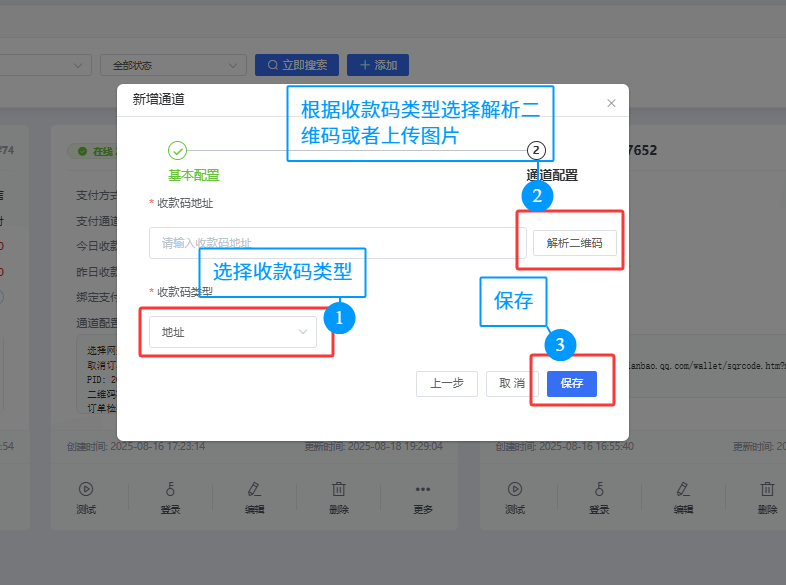Click the 编辑 pencil icon in the 7652 card
This screenshot has width=786, height=585.
pos(683,489)
